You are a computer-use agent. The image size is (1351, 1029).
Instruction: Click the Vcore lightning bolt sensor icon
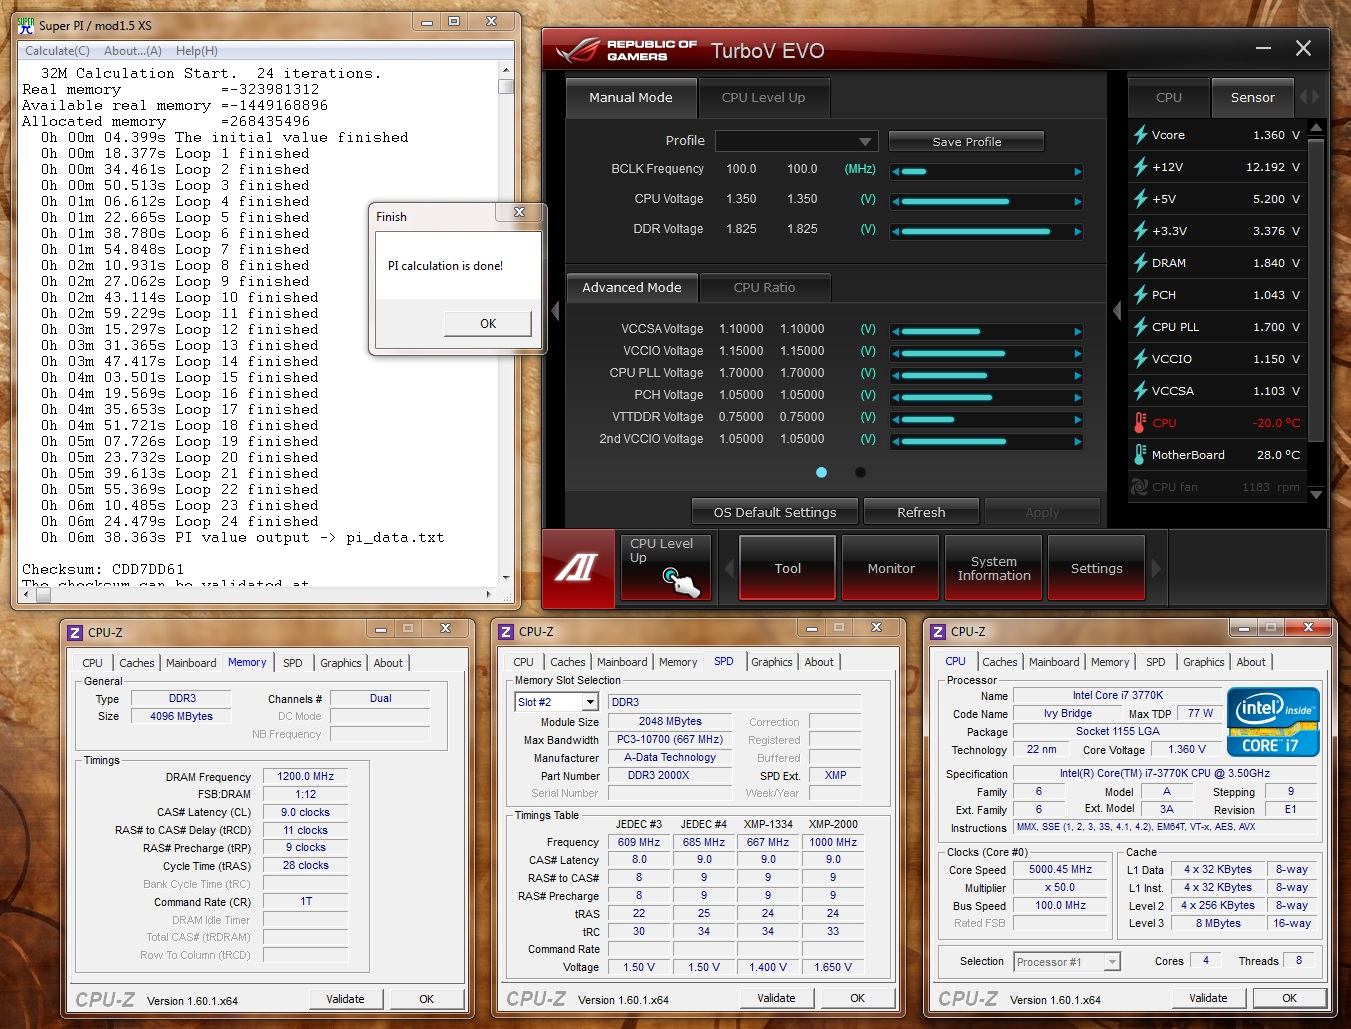1140,135
